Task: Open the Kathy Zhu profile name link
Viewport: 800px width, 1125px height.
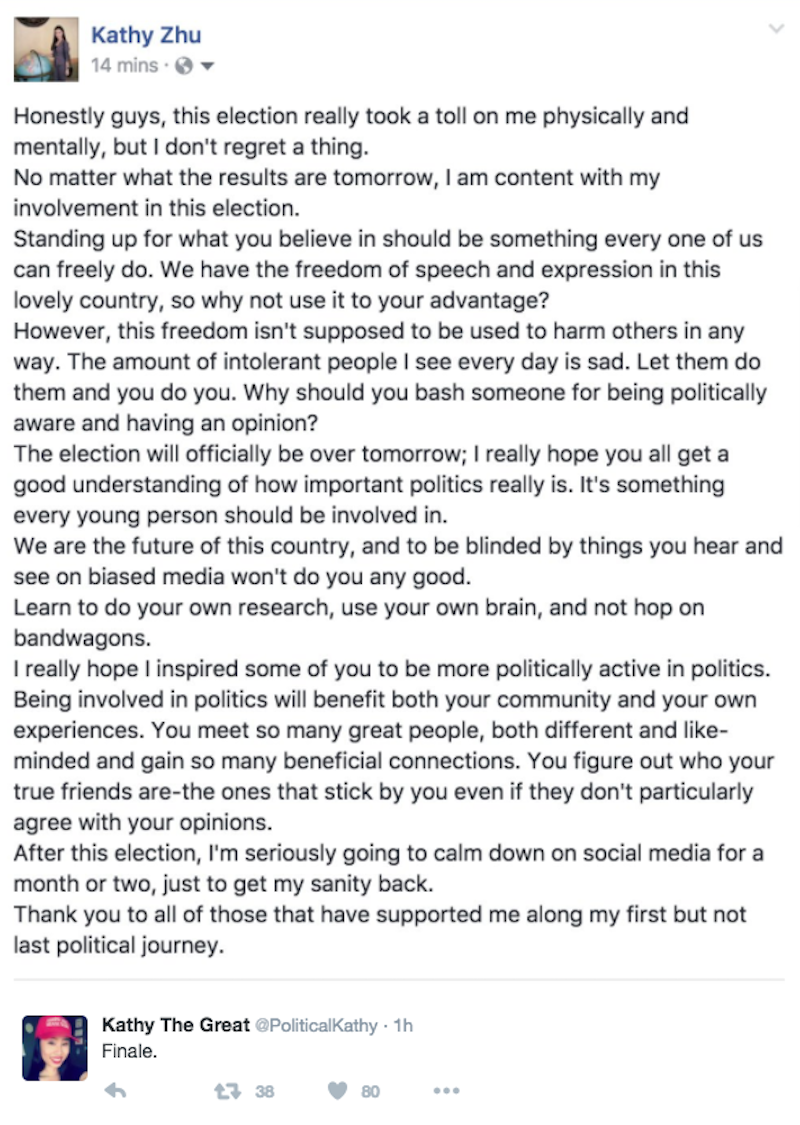Action: click(x=146, y=34)
